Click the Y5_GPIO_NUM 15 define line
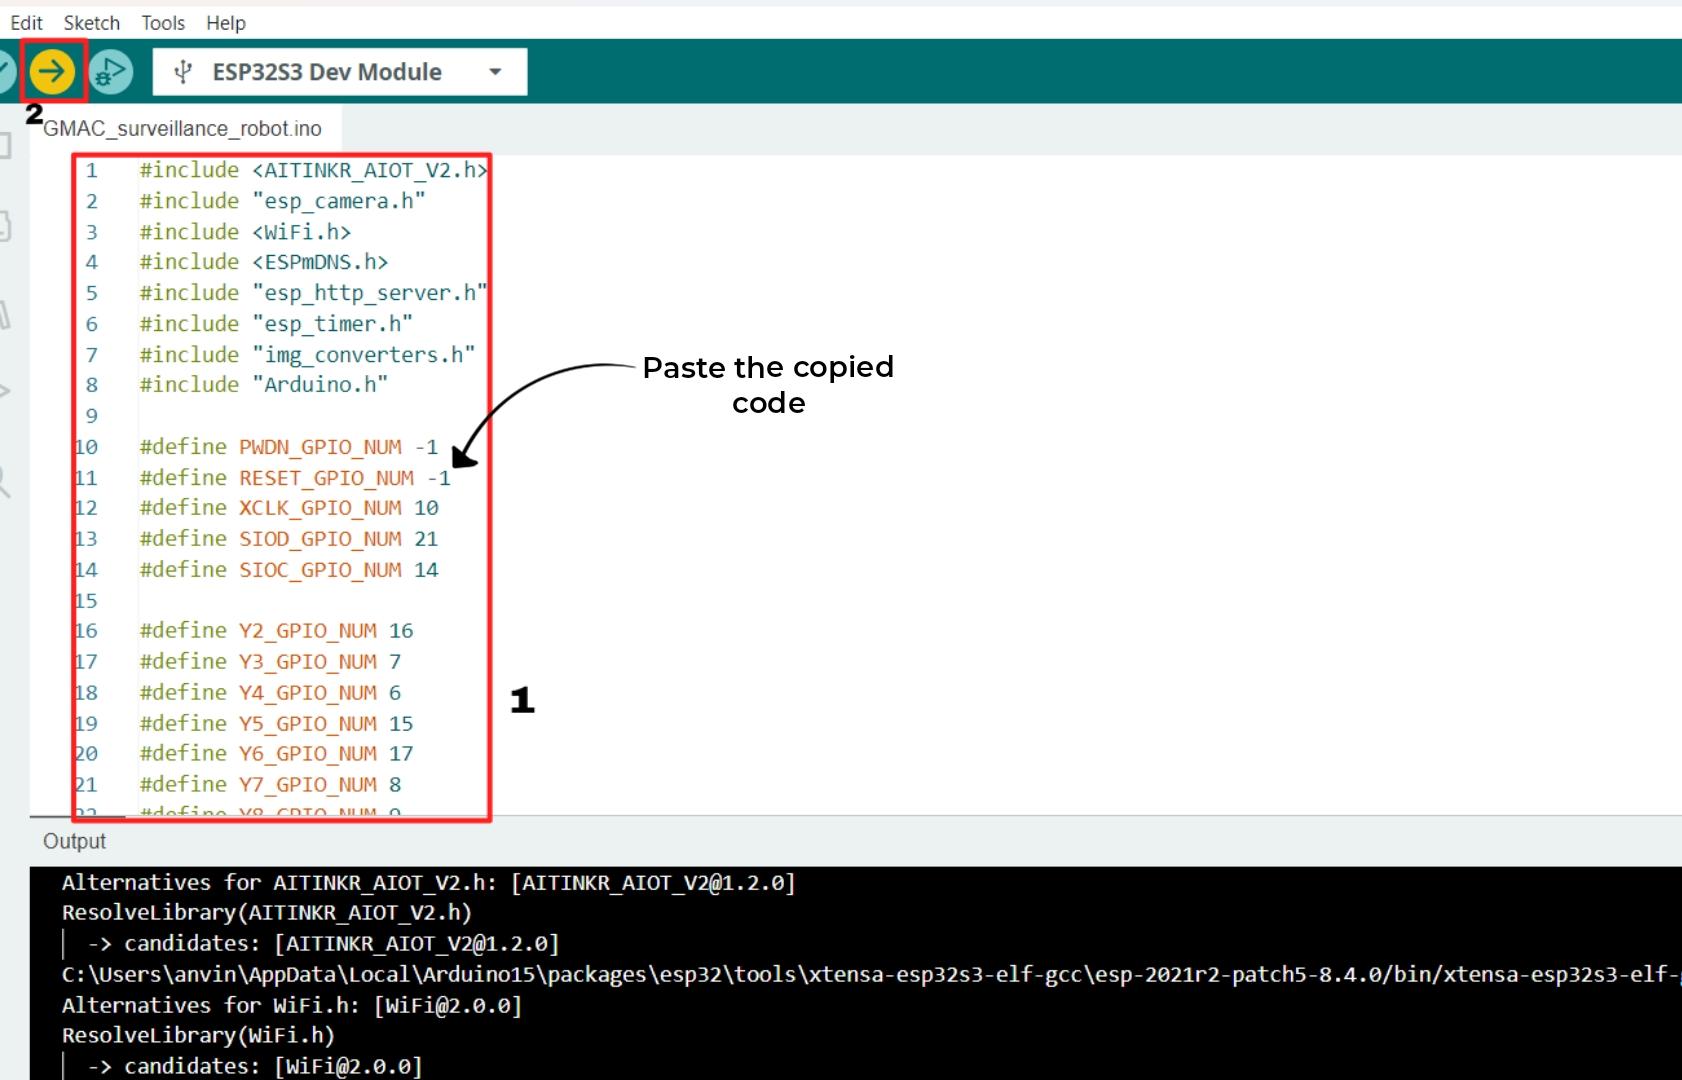This screenshot has height=1080, width=1682. [277, 724]
